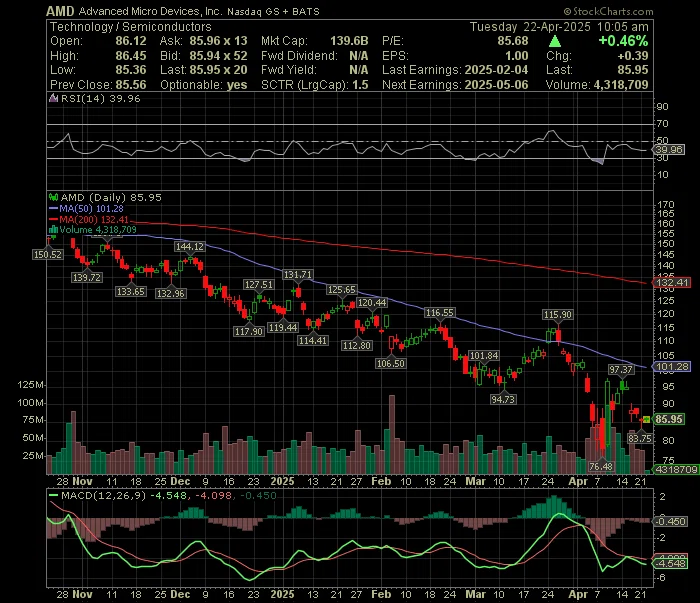Click the Feb label on the price chart date axis
This screenshot has width=700, height=603.
pyautogui.click(x=381, y=482)
